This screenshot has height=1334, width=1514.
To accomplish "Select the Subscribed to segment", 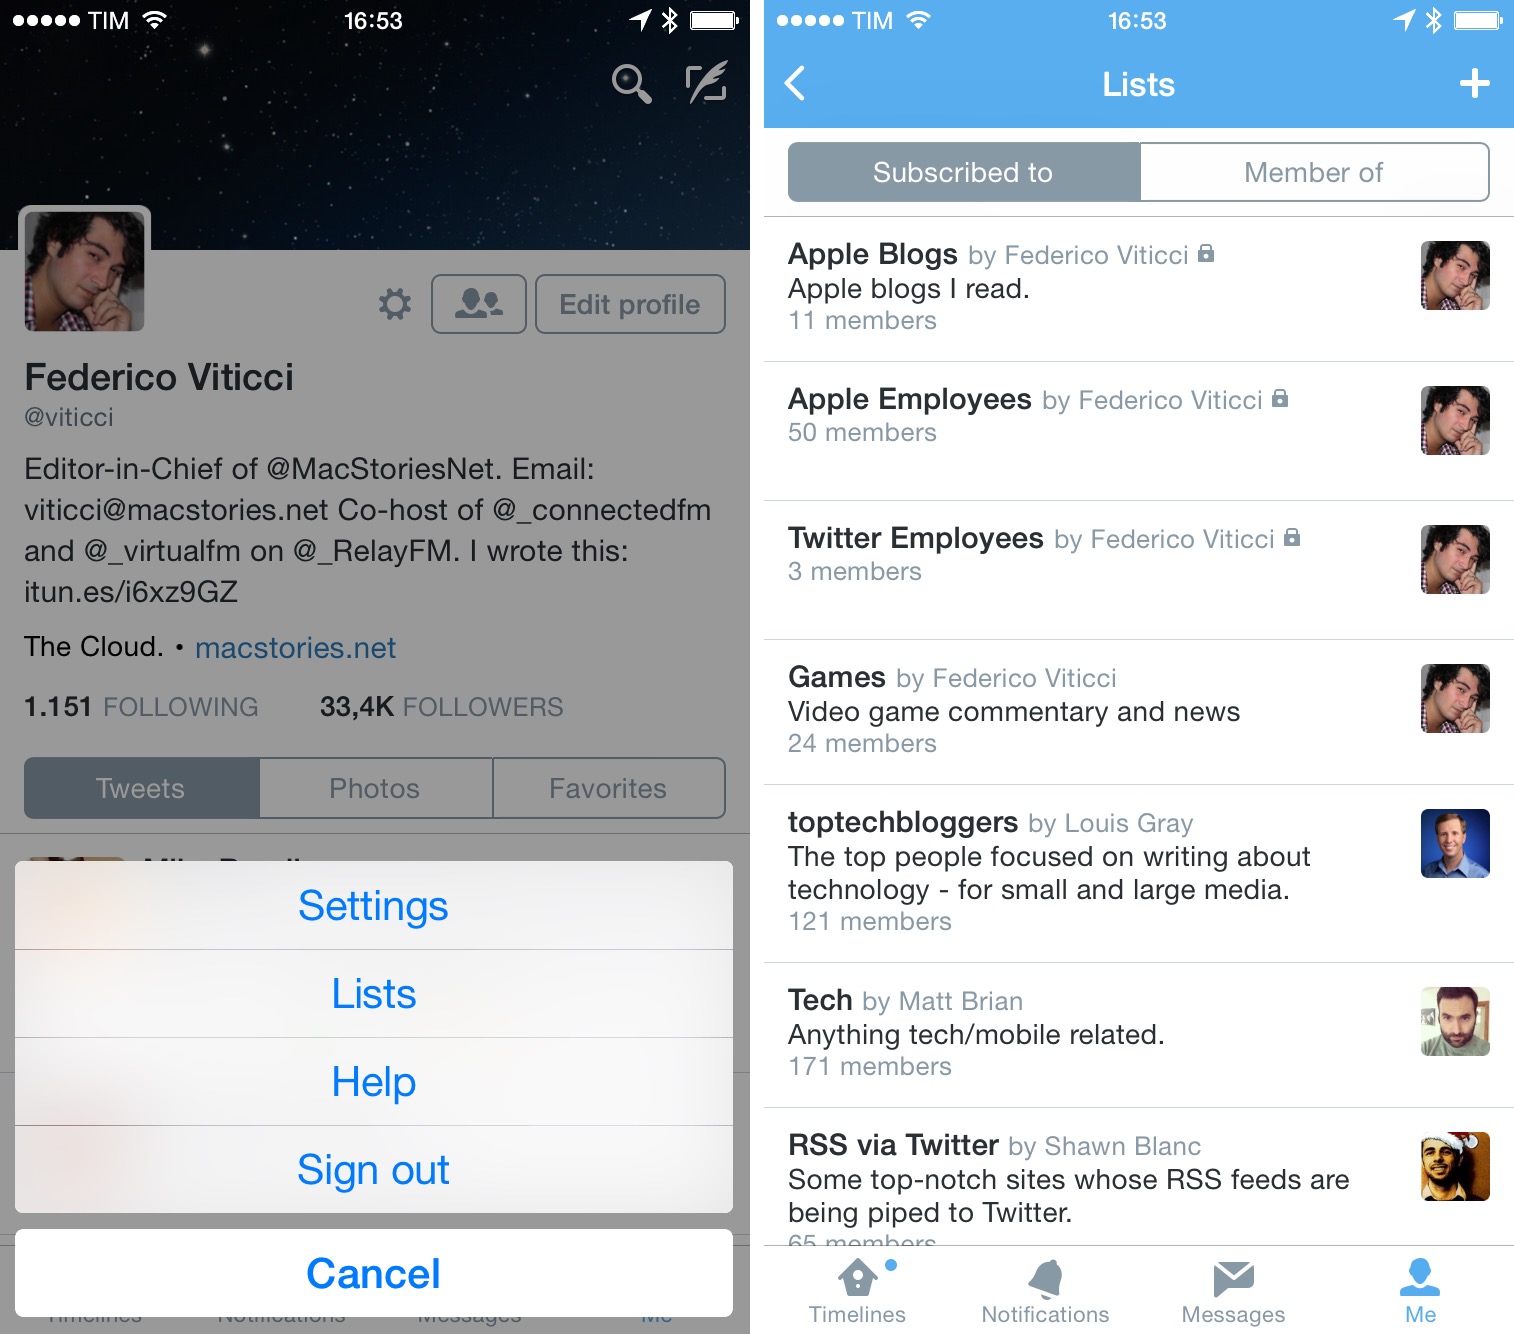I will coord(964,172).
